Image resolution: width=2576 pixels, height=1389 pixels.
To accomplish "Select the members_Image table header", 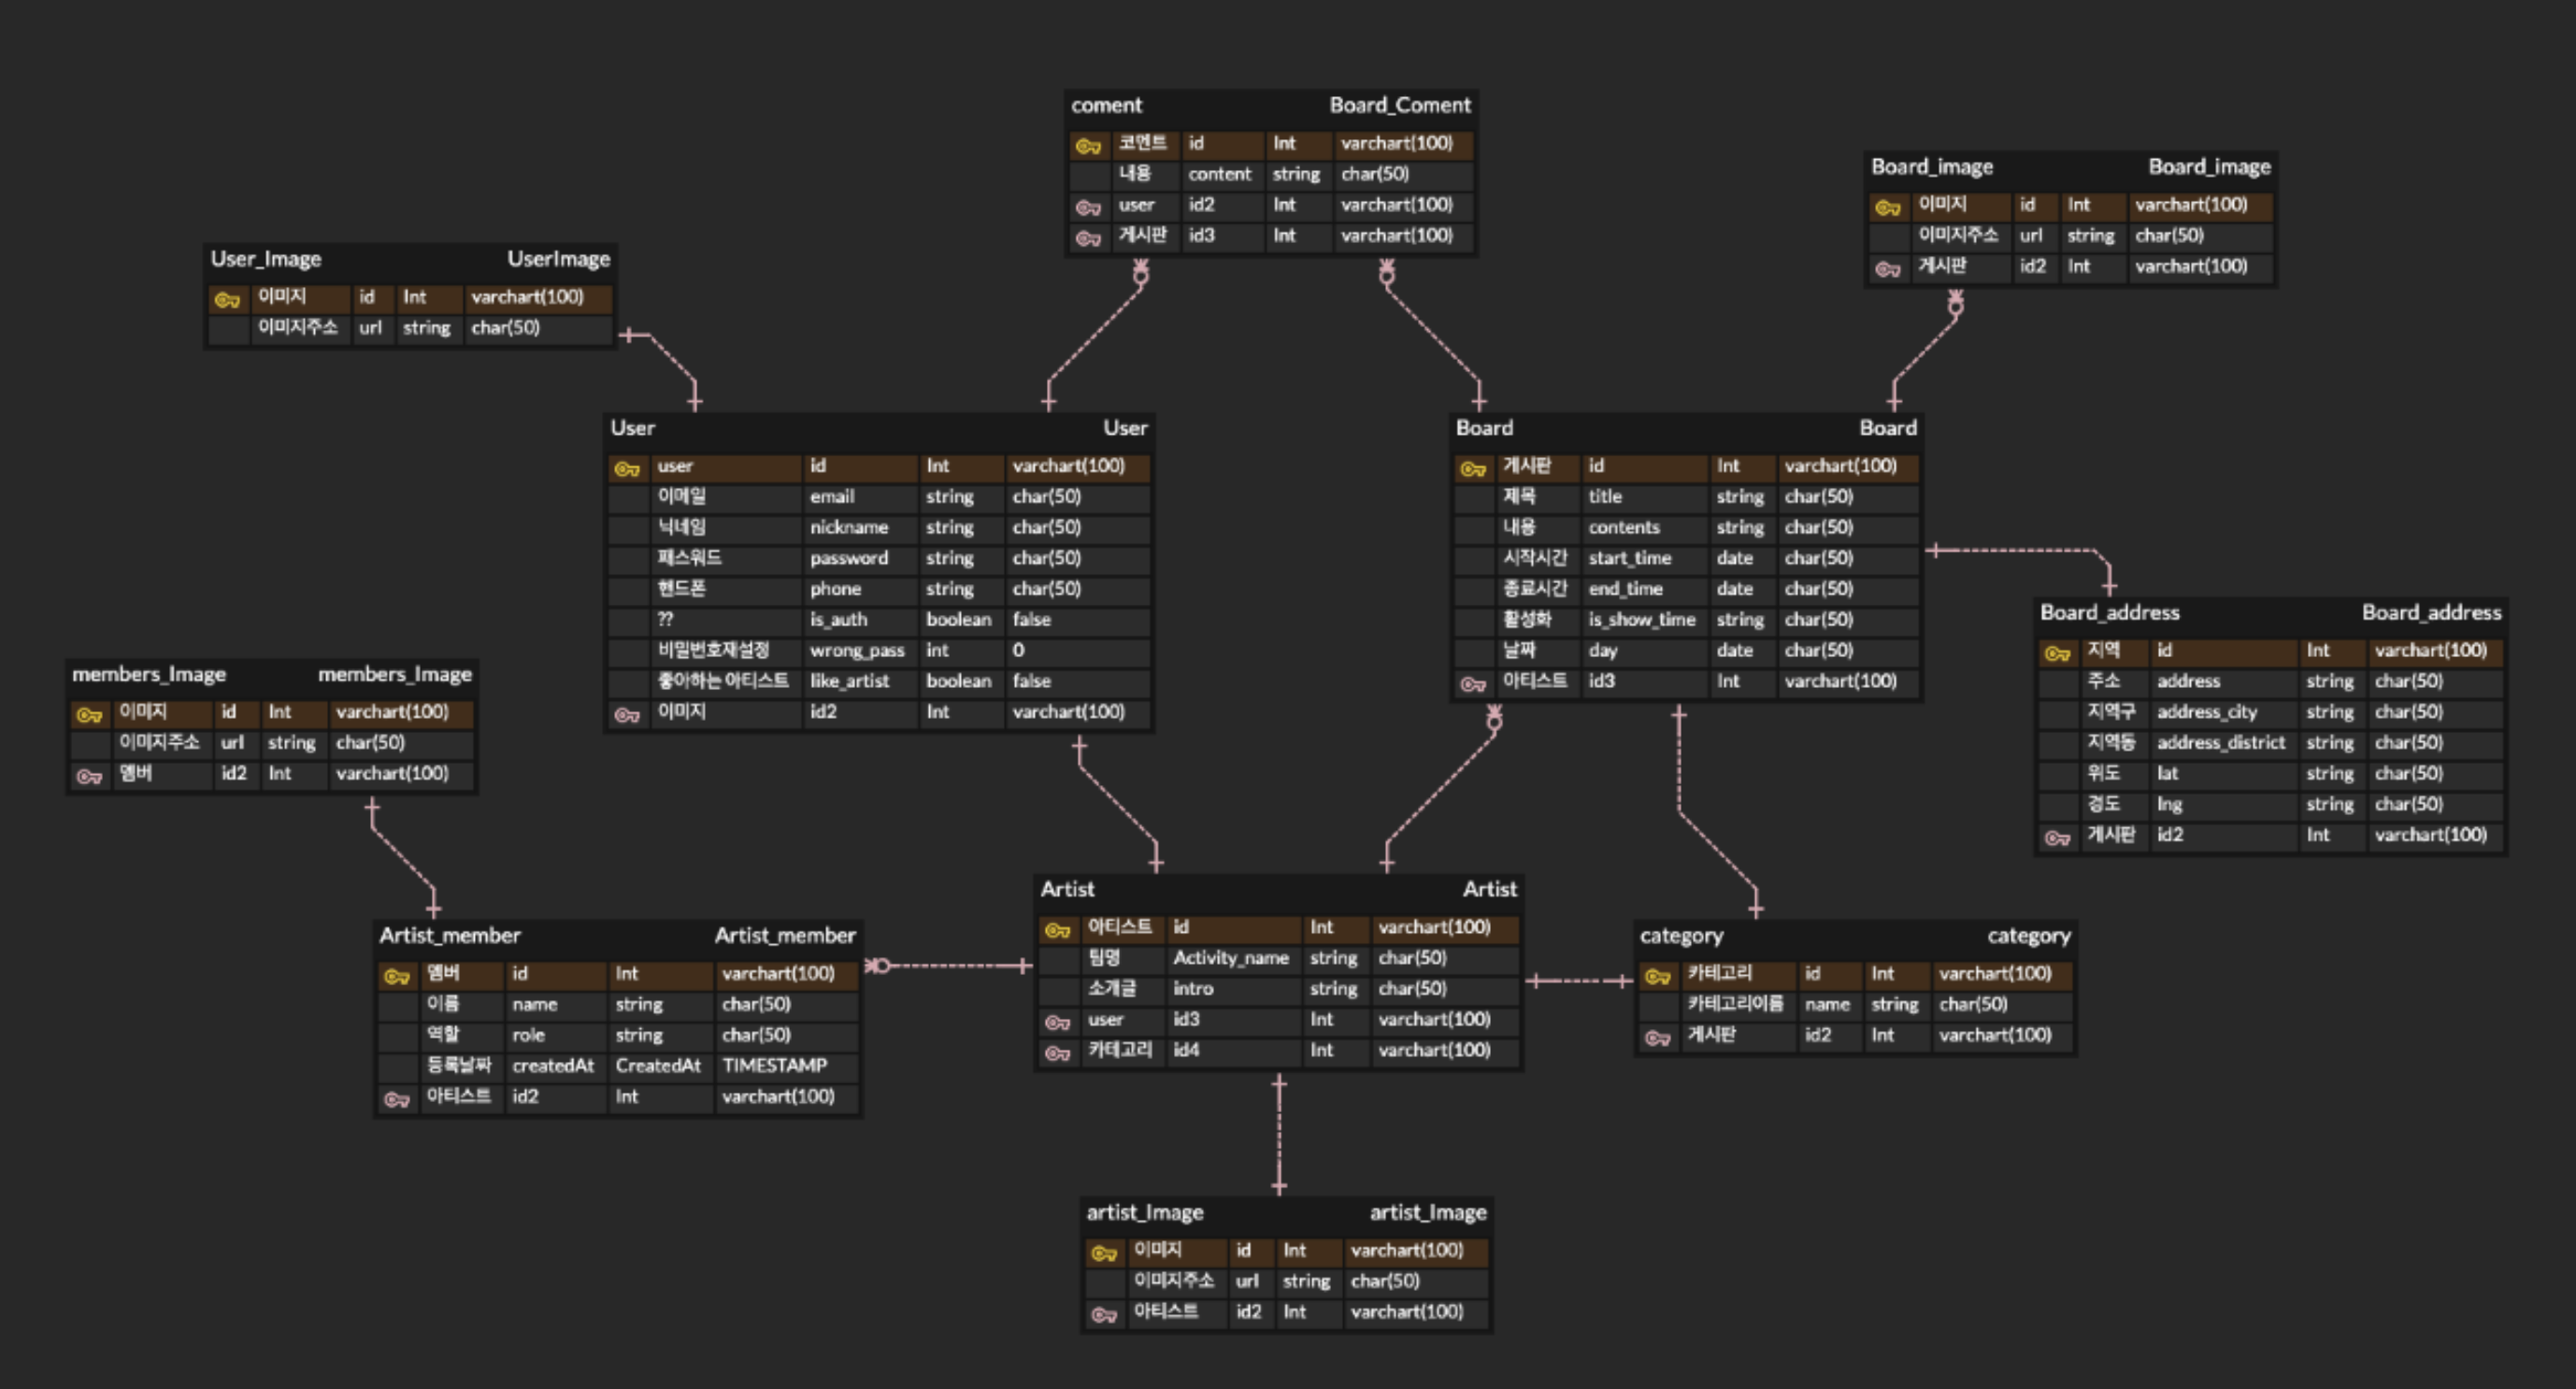I will click(148, 674).
